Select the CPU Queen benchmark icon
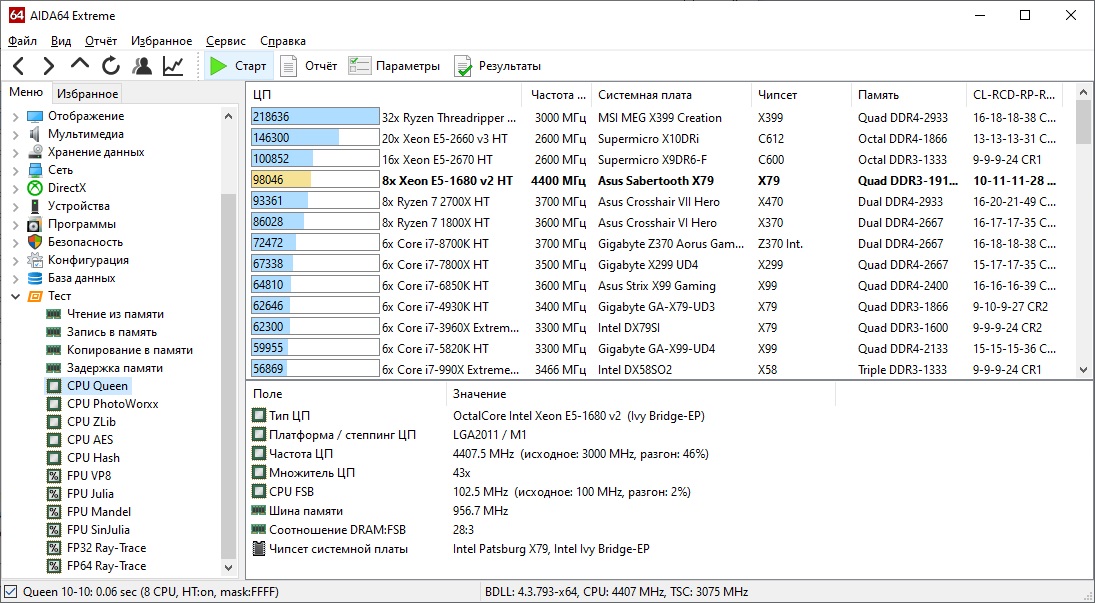This screenshot has height=603, width=1095. (53, 386)
